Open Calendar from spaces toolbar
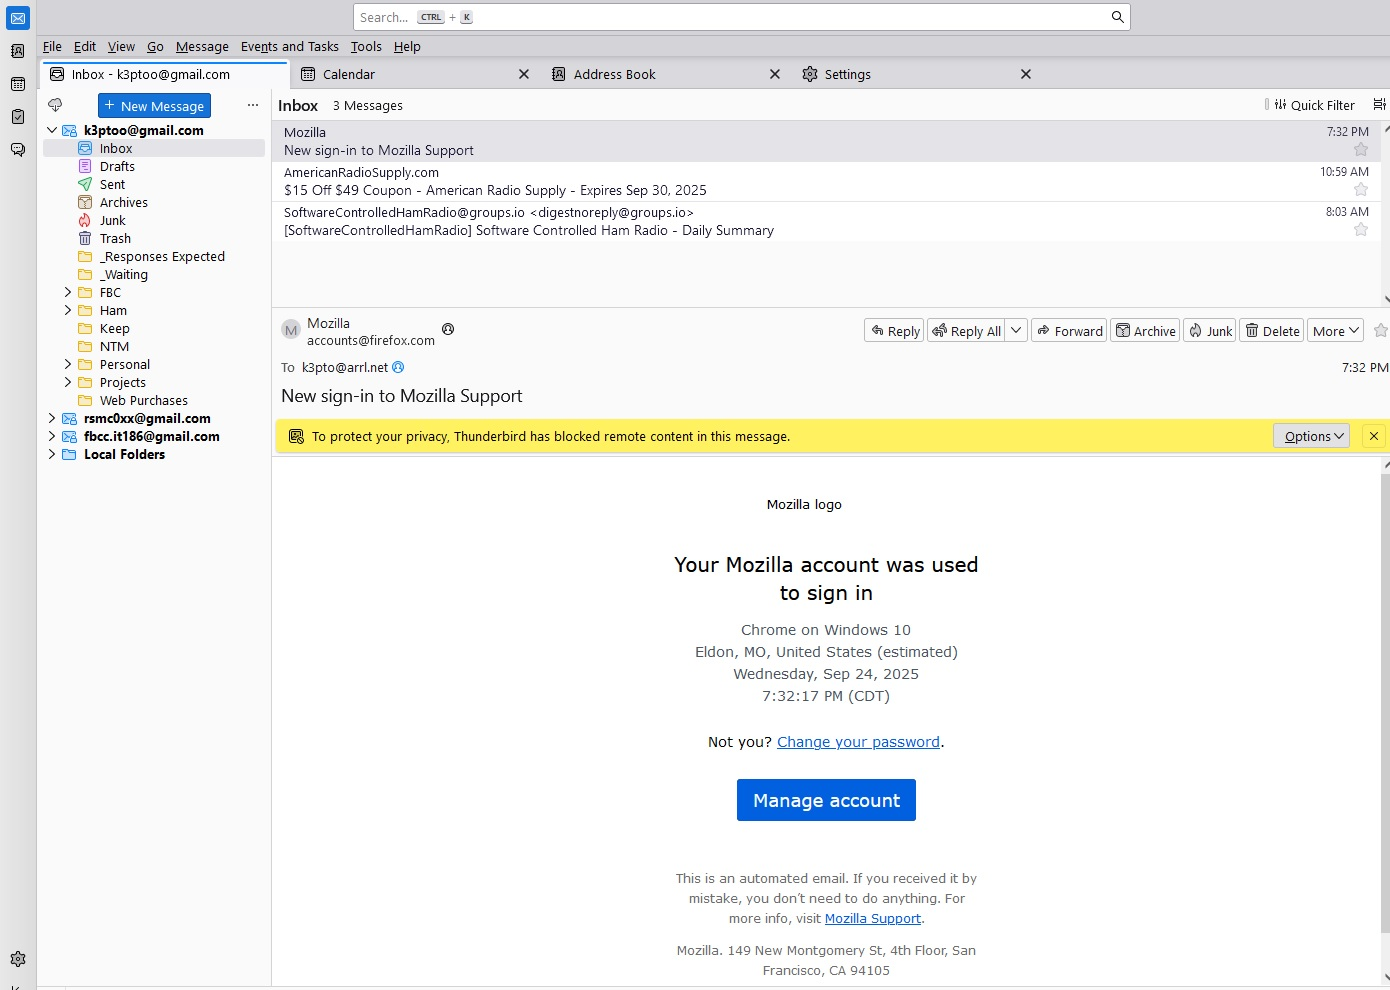This screenshot has height=990, width=1390. pos(18,84)
